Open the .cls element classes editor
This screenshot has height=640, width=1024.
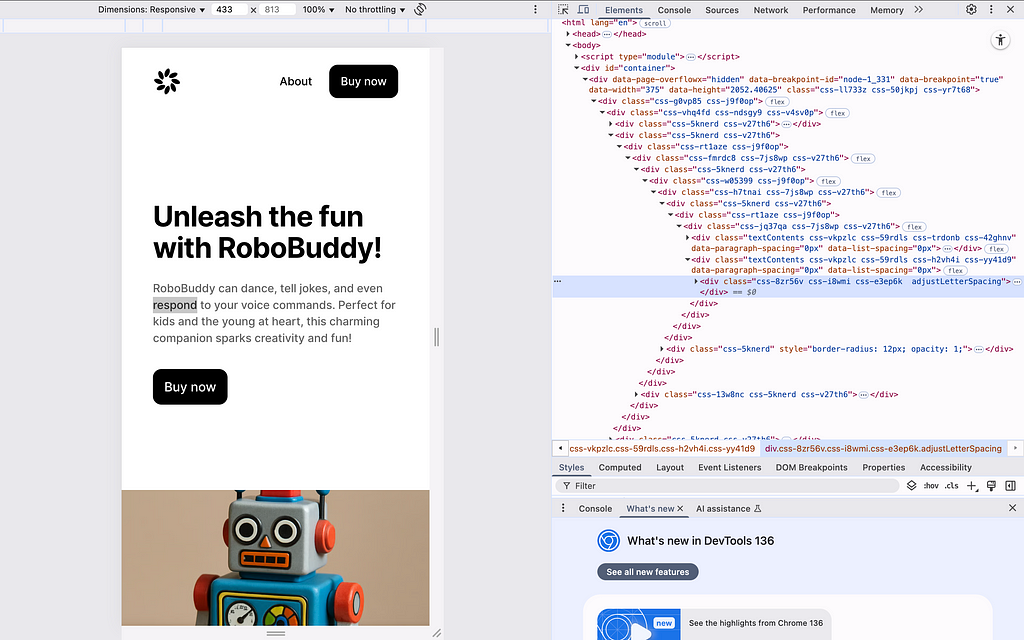952,486
